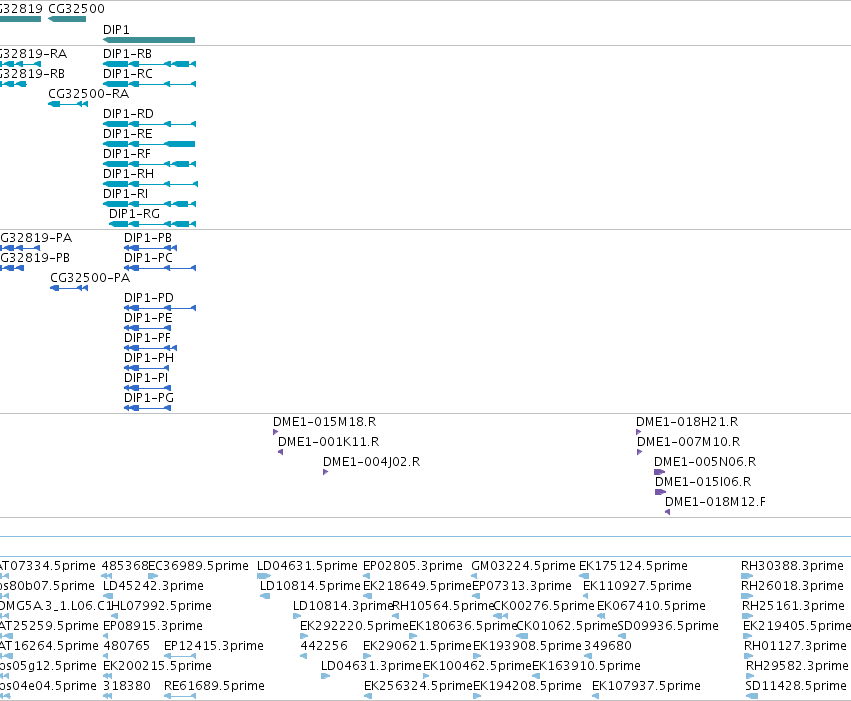Click the DIP1-PC protein label
851x701 pixels.
click(x=148, y=258)
